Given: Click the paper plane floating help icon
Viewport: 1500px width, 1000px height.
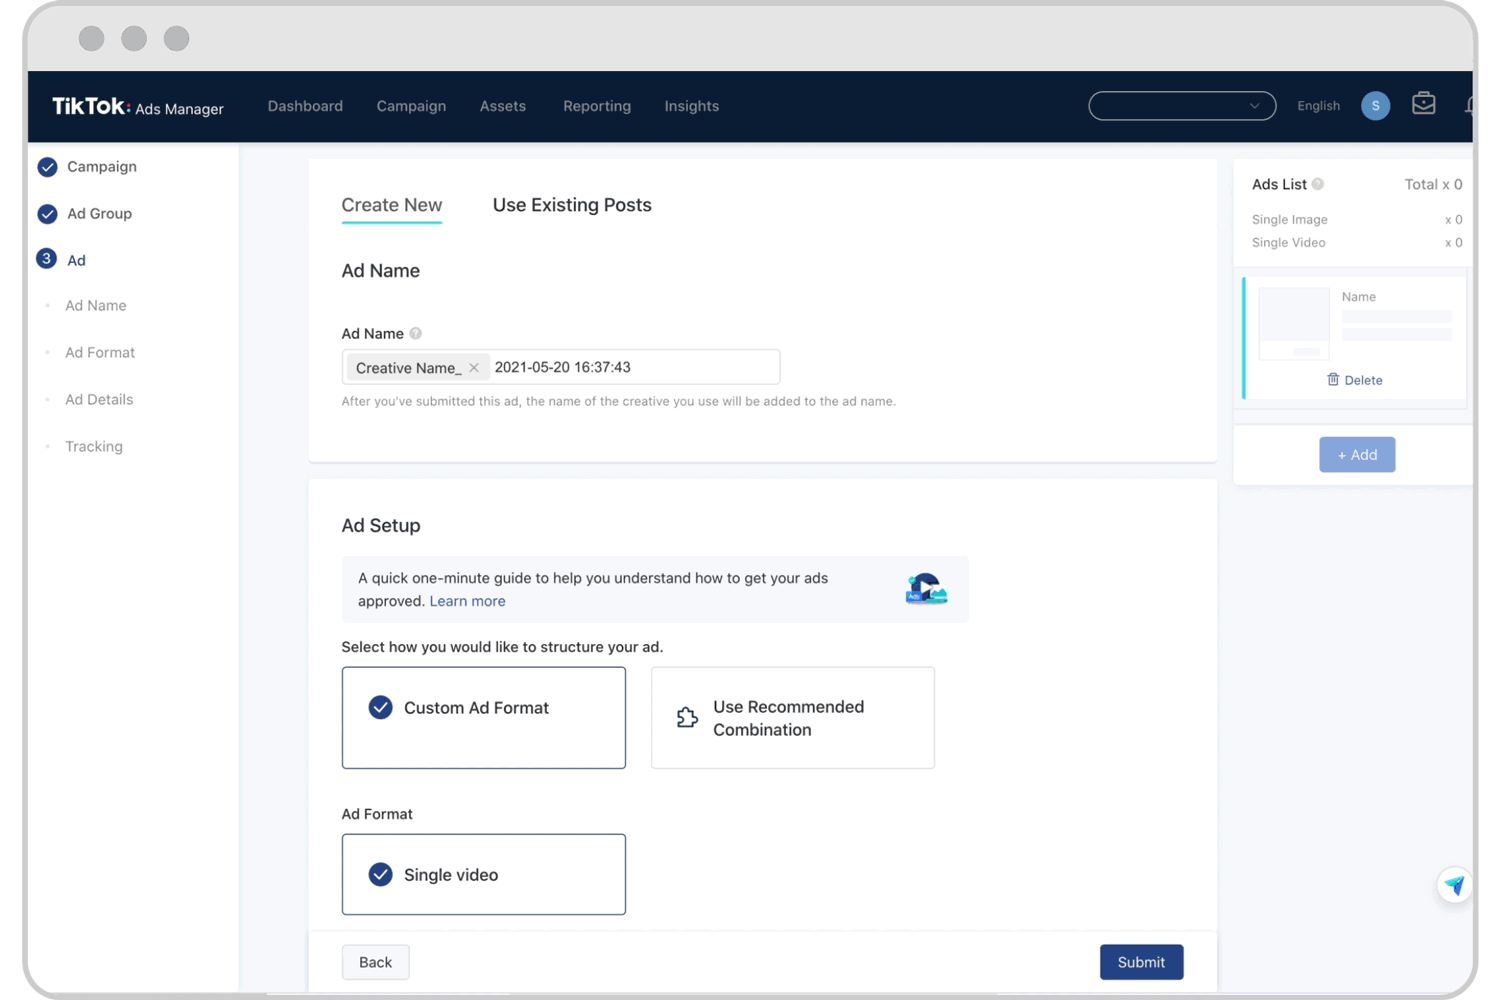Looking at the screenshot, I should [x=1454, y=885].
